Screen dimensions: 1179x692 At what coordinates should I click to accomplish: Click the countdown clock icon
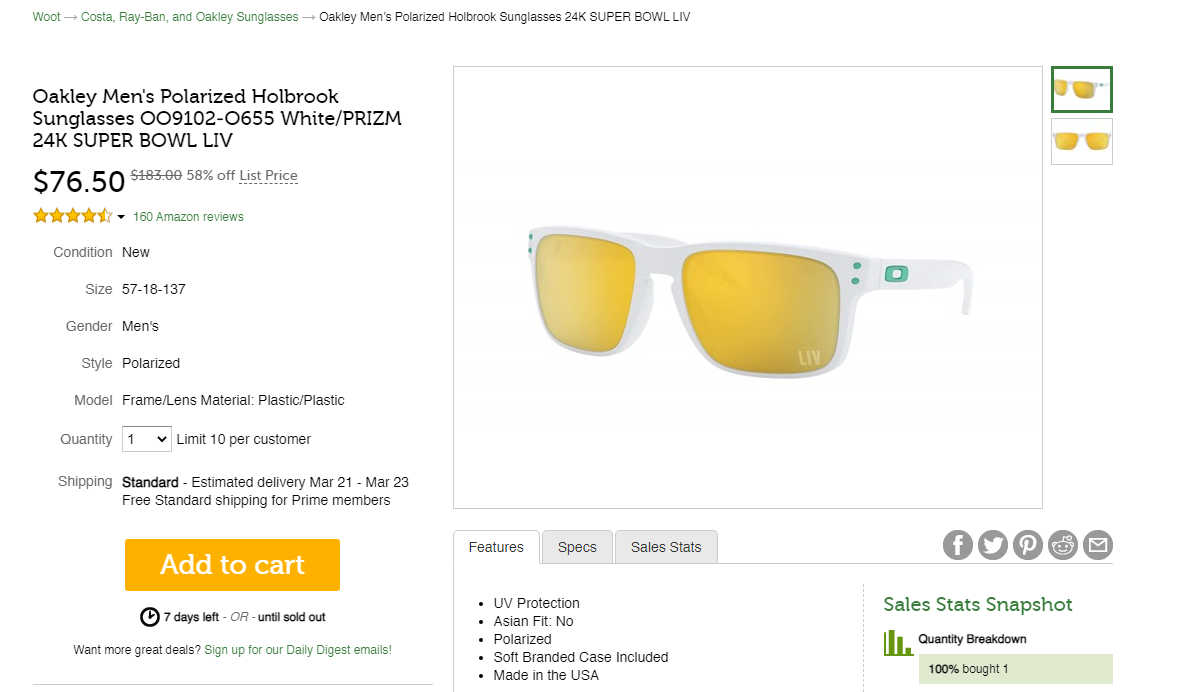point(150,616)
